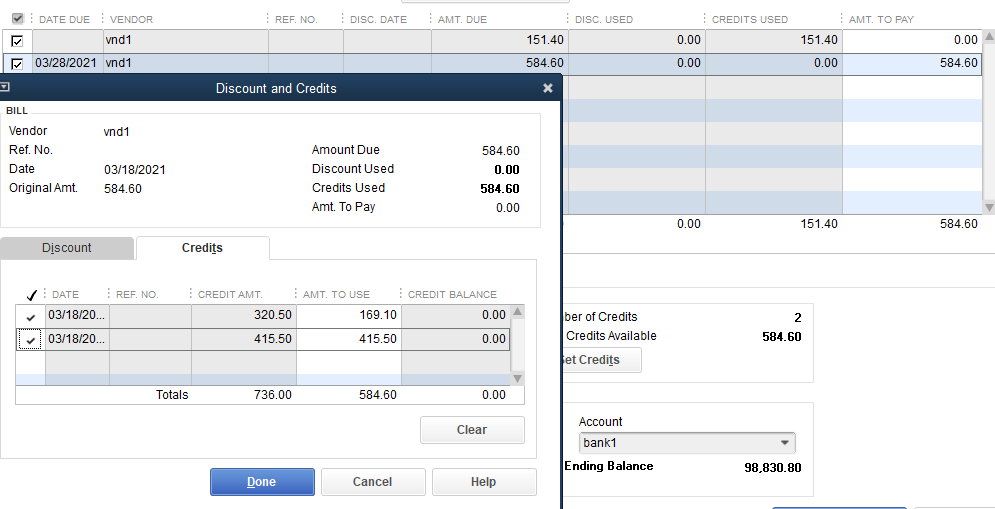Confirm with the Done button
The image size is (995, 509).
pos(262,482)
